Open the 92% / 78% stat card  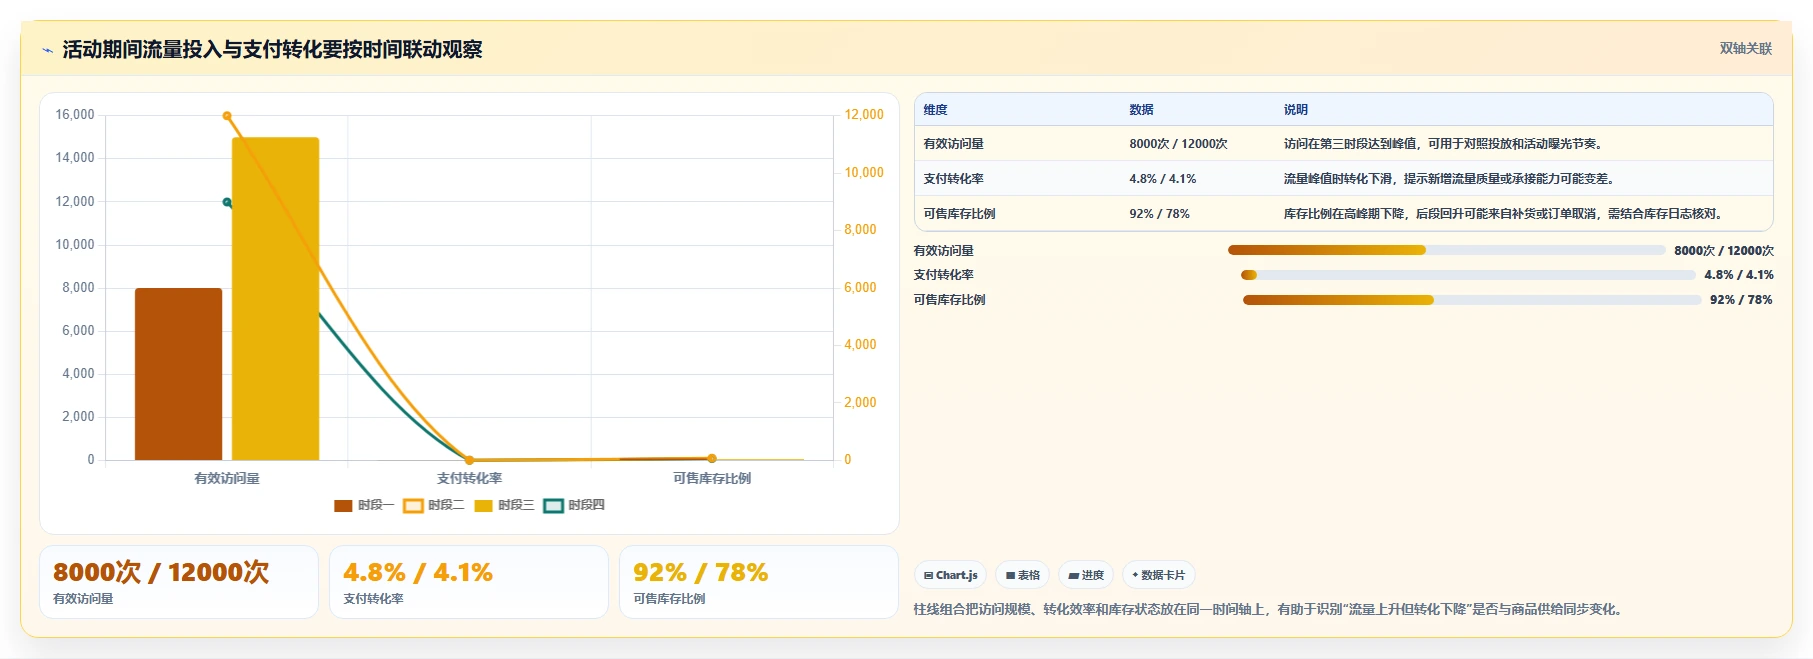[x=759, y=582]
